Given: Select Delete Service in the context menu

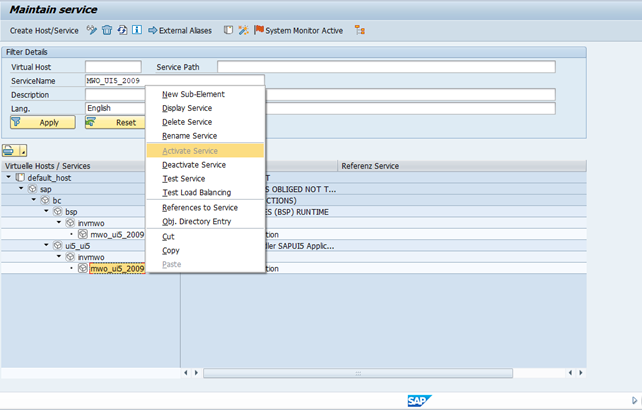Looking at the screenshot, I should [188, 122].
